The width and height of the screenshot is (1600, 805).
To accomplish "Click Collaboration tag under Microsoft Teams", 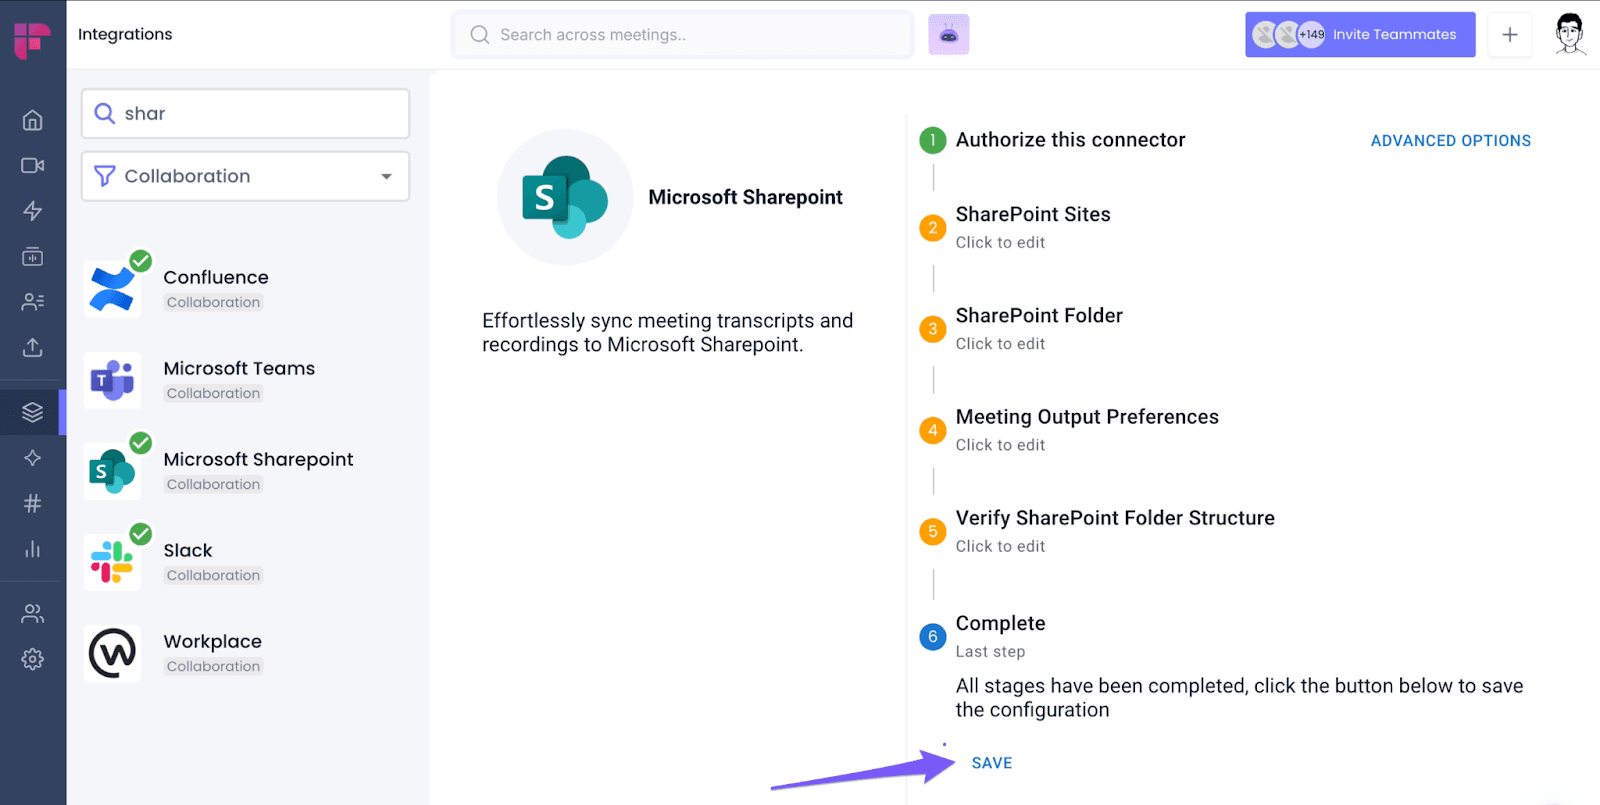I will (x=213, y=393).
